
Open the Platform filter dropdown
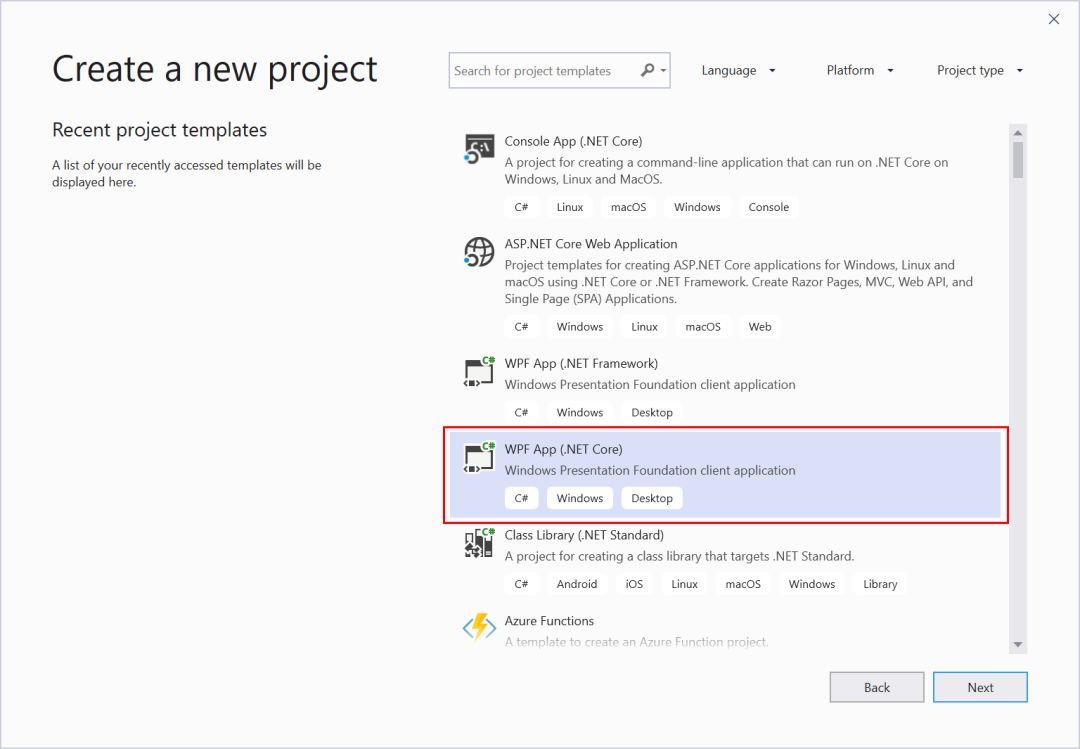tap(860, 70)
